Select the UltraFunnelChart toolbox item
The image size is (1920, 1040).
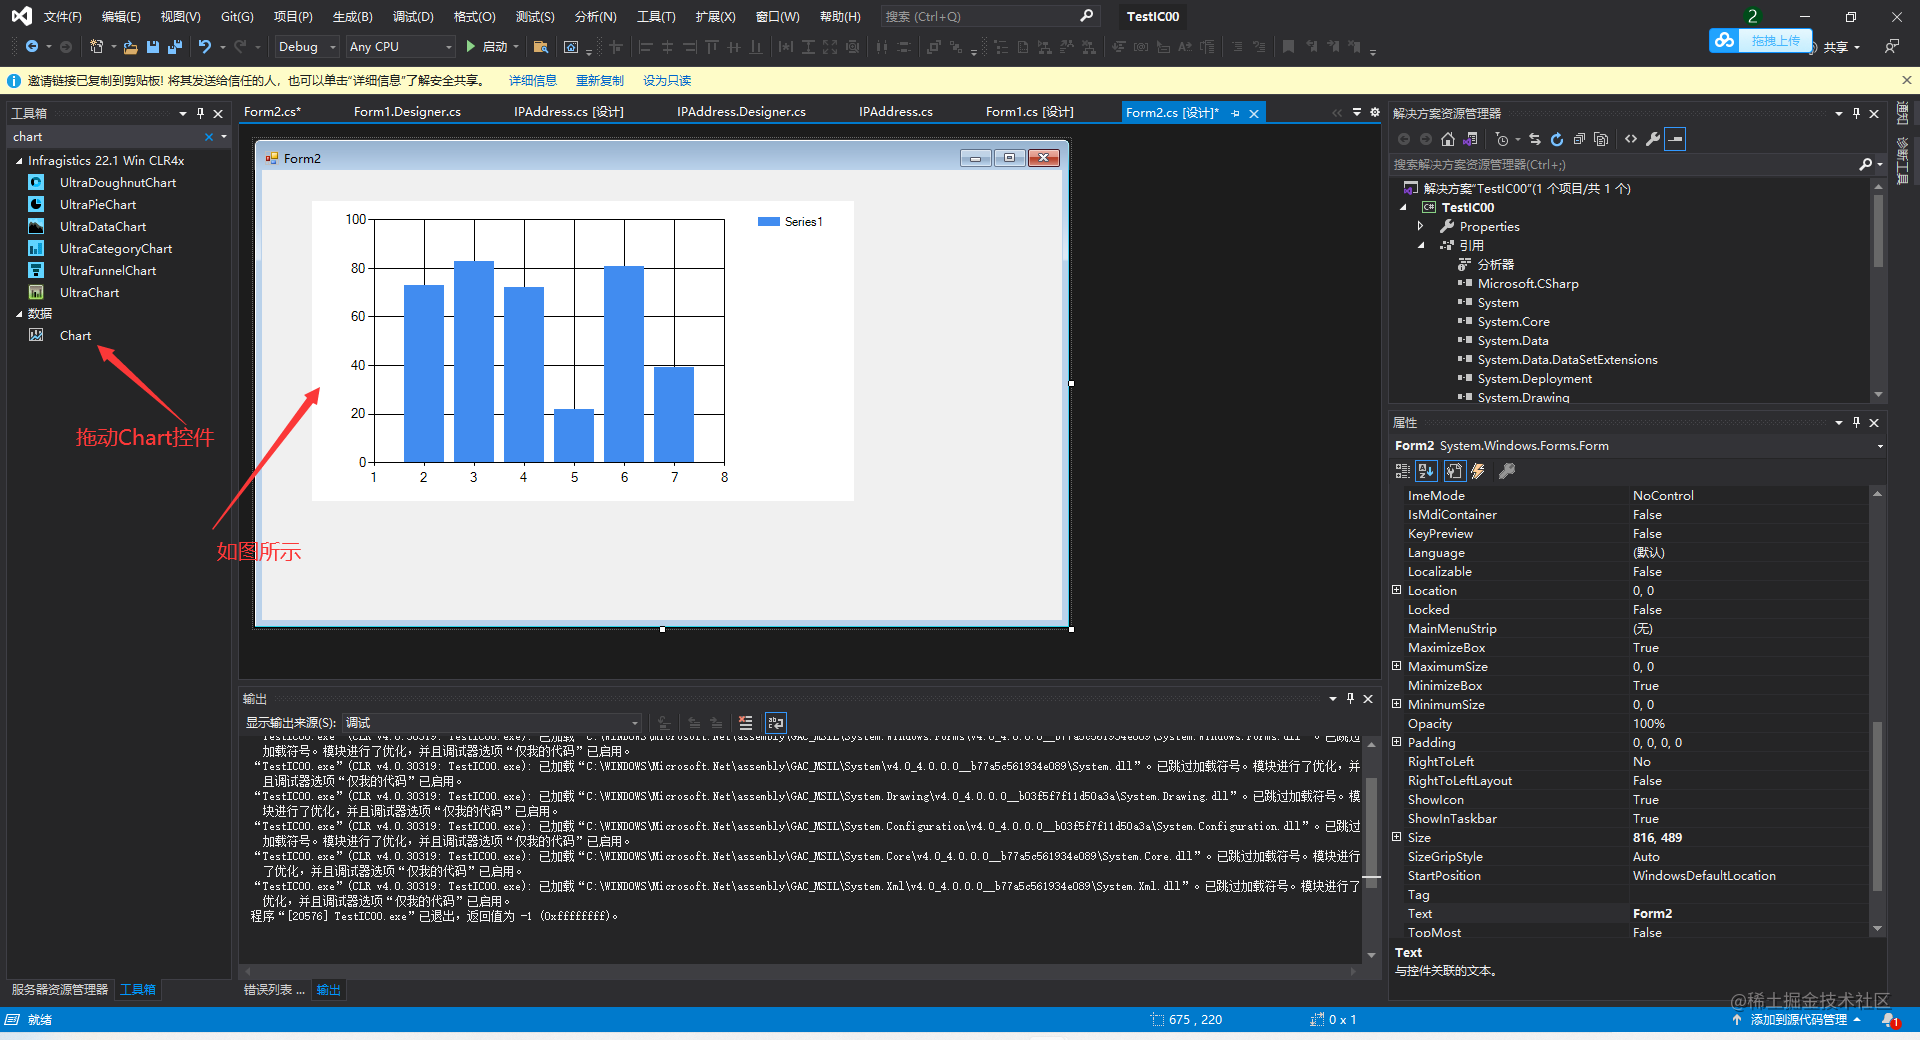107,271
